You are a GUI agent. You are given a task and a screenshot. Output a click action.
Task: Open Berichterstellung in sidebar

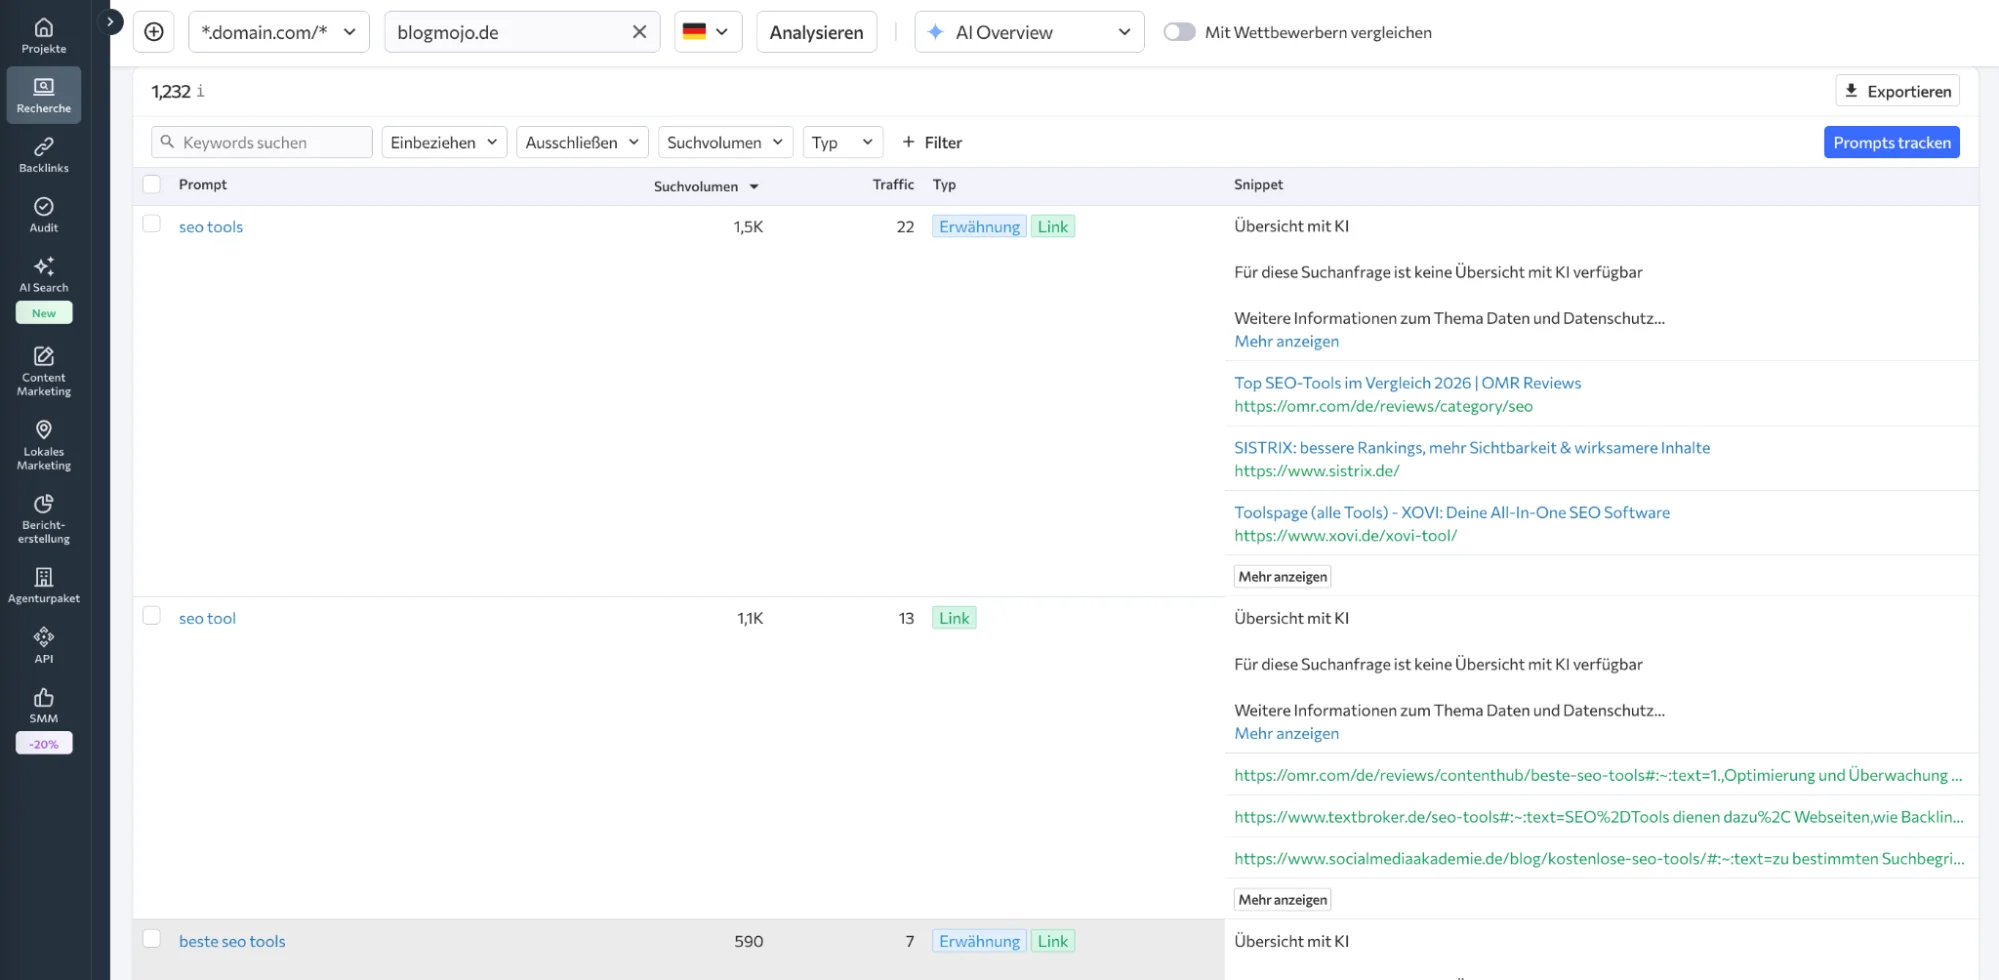pyautogui.click(x=44, y=519)
